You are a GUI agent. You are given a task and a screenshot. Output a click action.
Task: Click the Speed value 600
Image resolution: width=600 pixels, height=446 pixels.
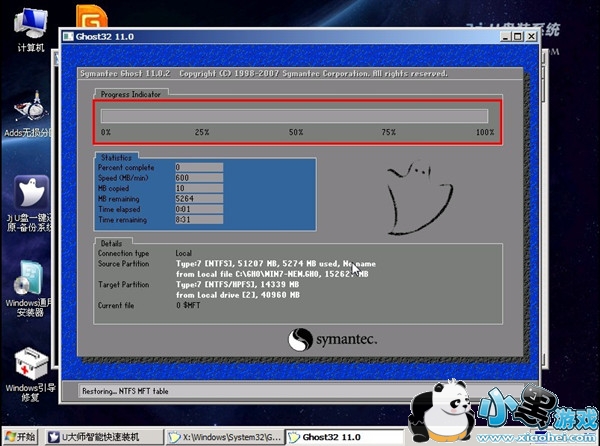[199, 178]
